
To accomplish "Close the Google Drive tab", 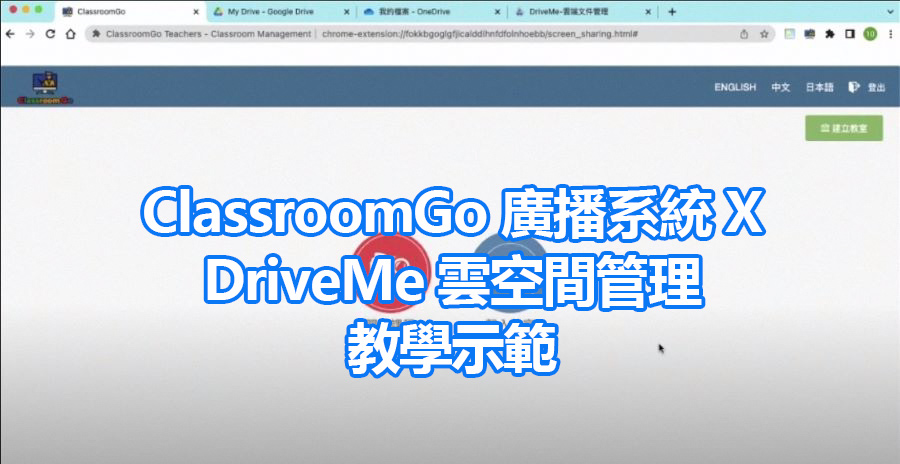I will point(346,11).
